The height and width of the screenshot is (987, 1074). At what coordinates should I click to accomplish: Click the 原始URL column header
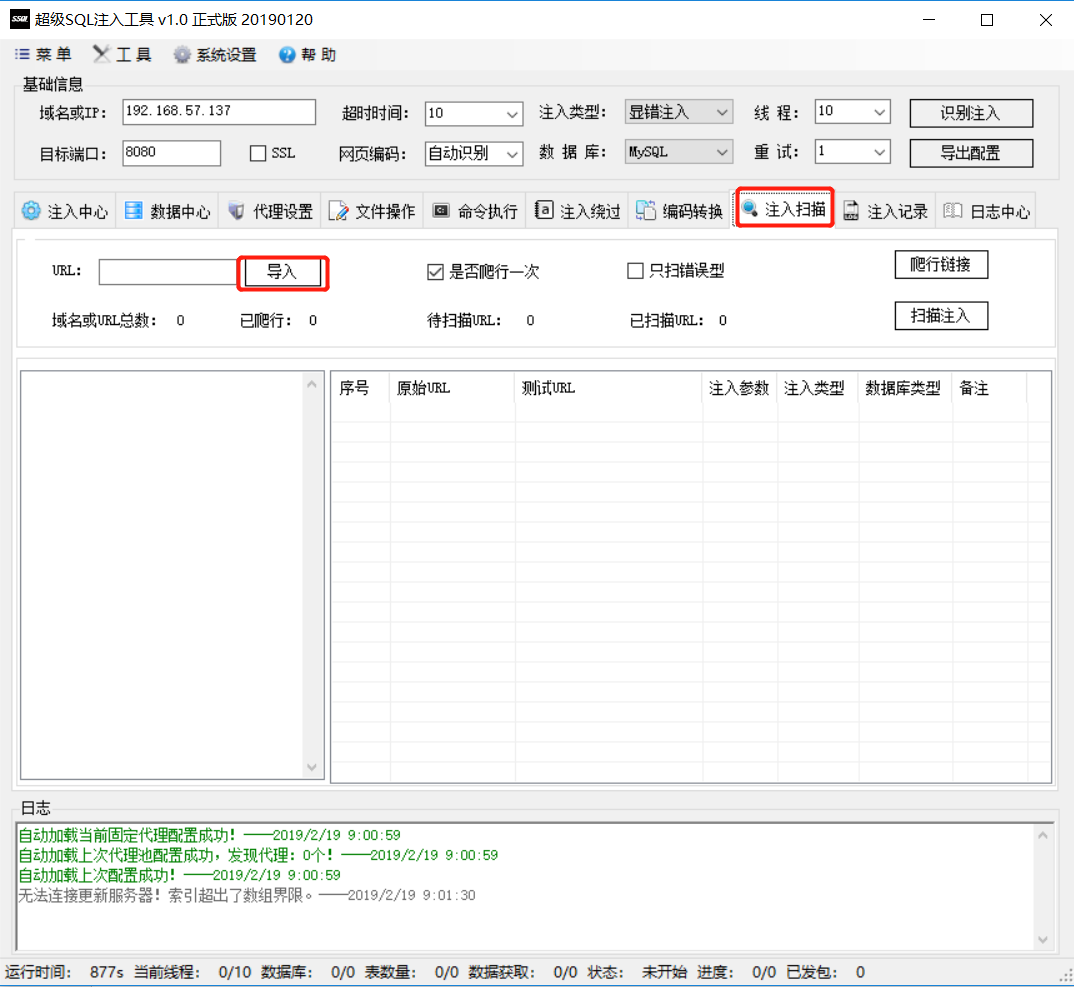coord(451,388)
